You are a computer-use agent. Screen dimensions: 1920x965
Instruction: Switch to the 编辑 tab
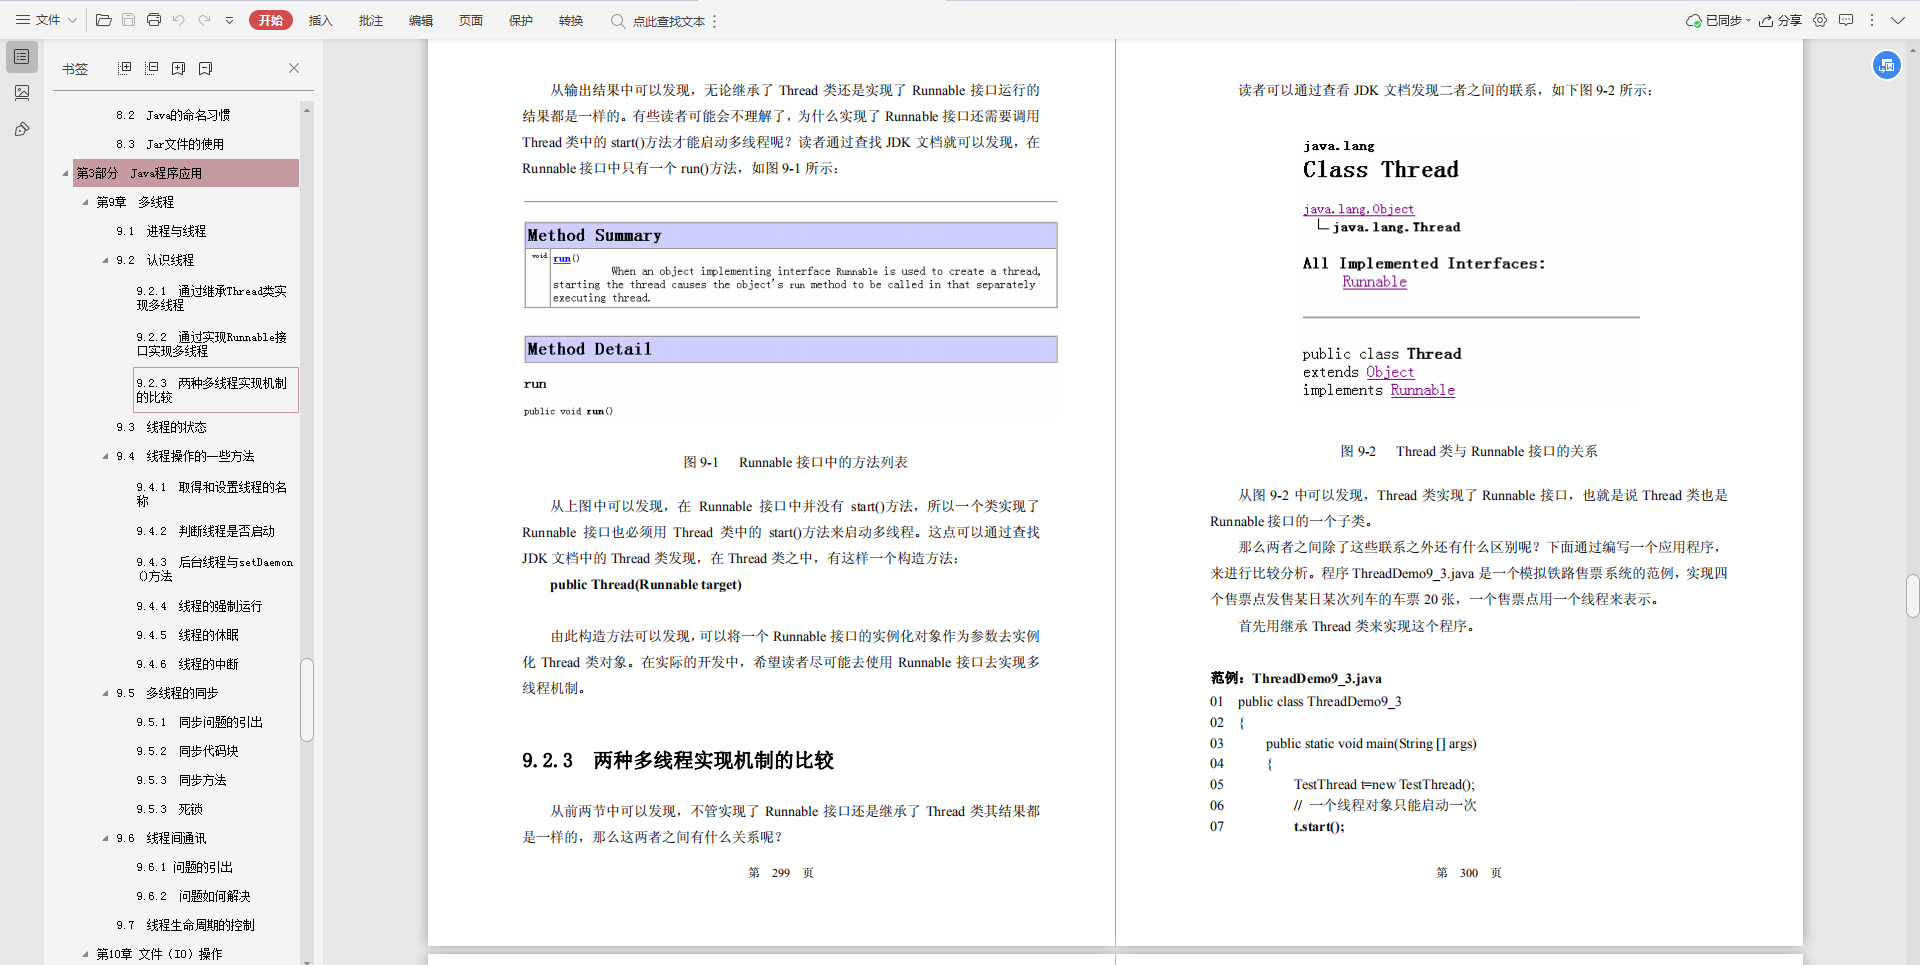pos(421,20)
